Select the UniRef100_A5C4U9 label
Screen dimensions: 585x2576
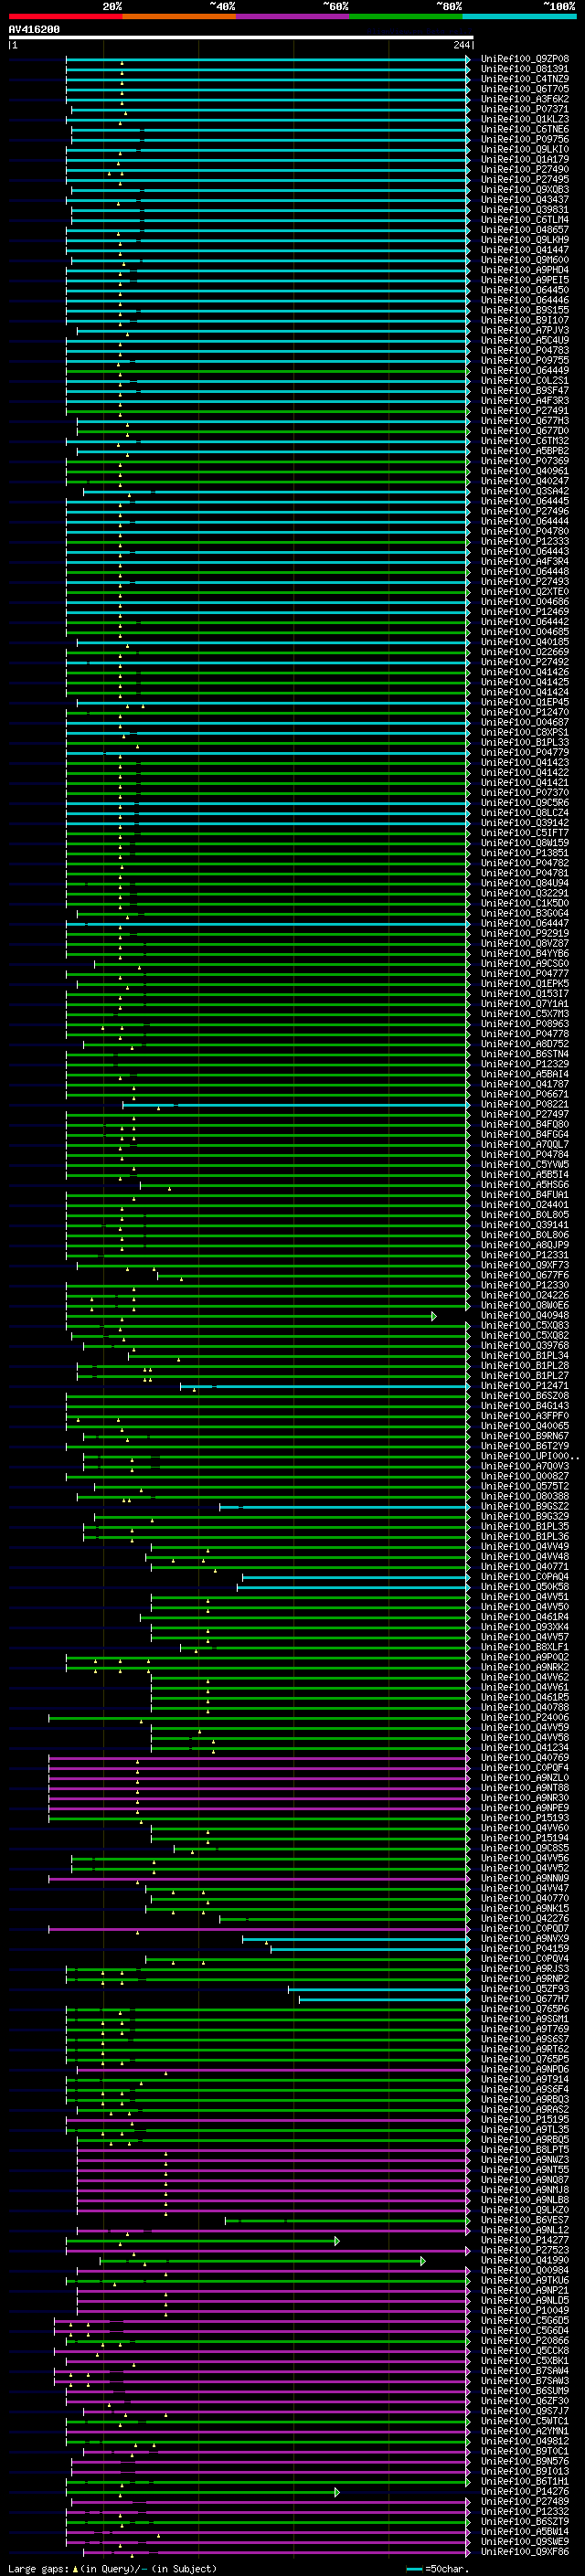coord(525,340)
